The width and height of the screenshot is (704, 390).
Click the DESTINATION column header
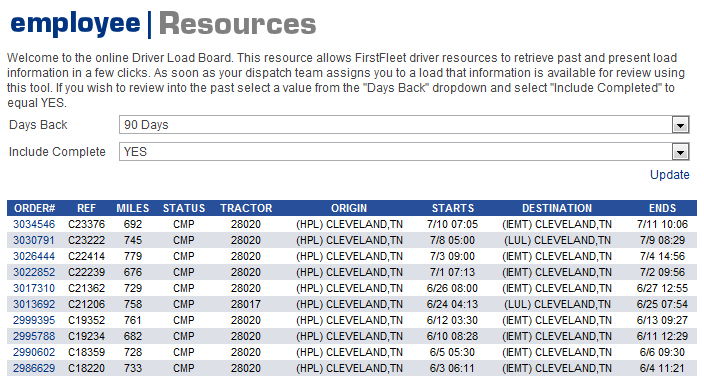557,208
